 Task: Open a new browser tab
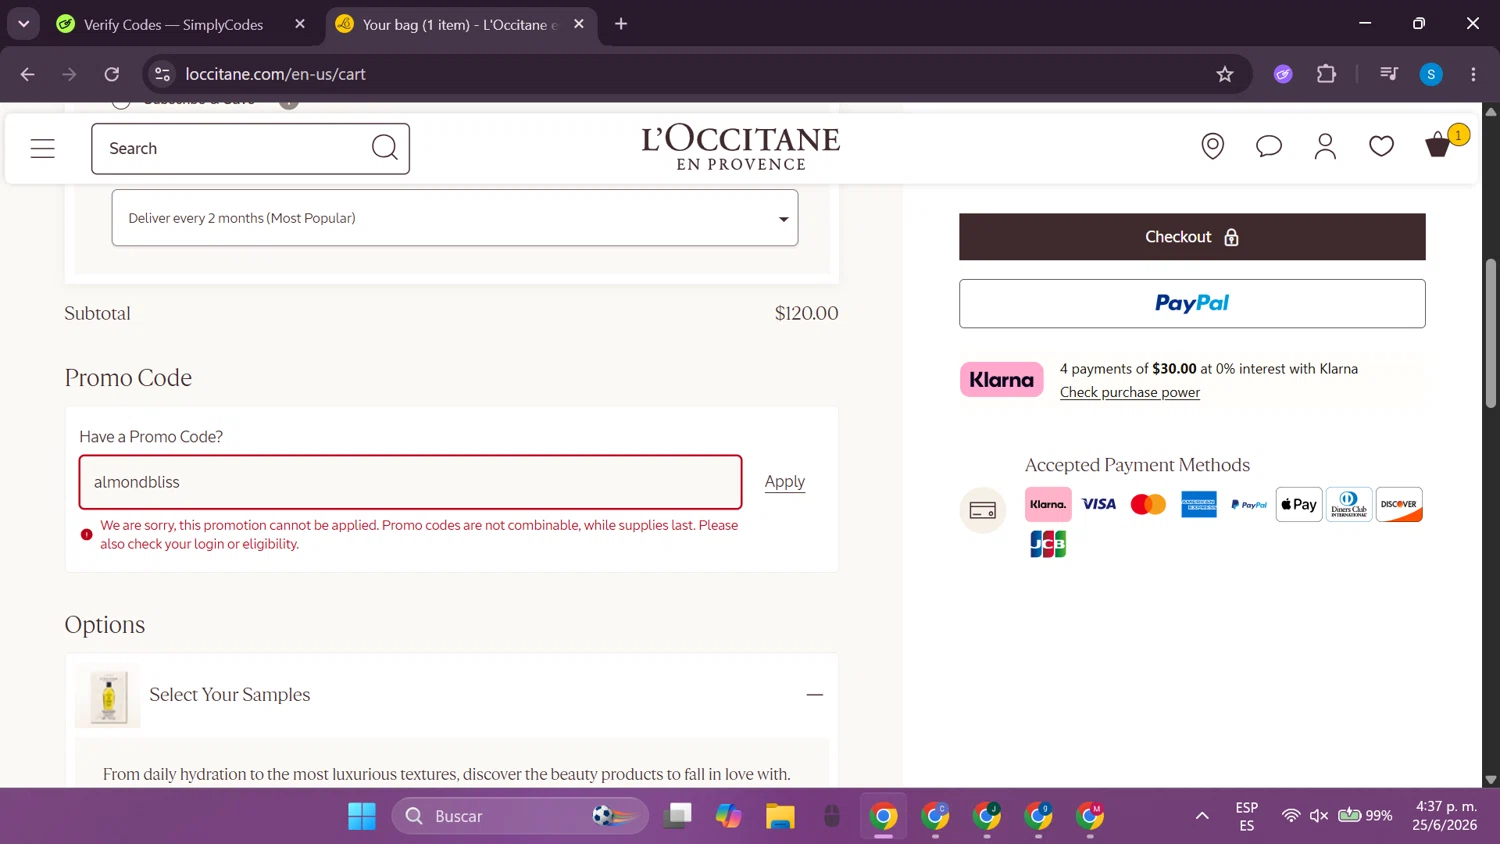pos(621,24)
